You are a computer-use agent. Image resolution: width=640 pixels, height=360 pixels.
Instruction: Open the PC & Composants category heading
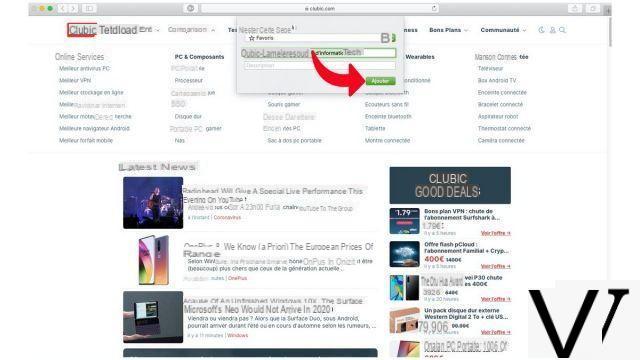tap(199, 57)
